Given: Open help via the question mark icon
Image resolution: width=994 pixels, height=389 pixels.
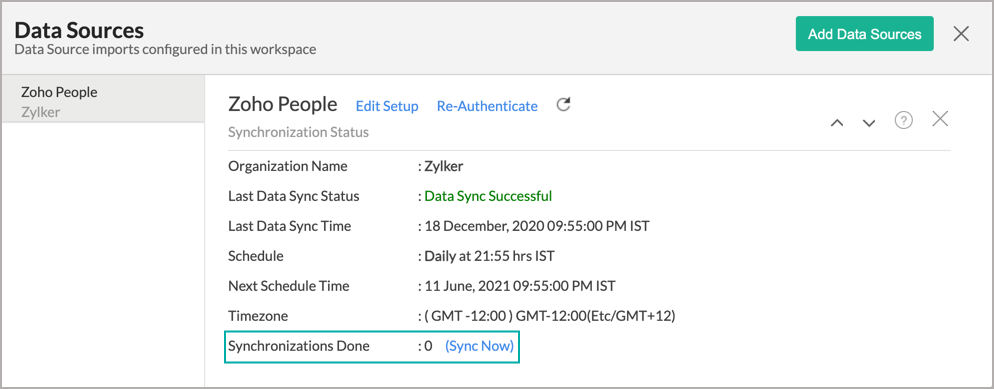Looking at the screenshot, I should pyautogui.click(x=903, y=120).
